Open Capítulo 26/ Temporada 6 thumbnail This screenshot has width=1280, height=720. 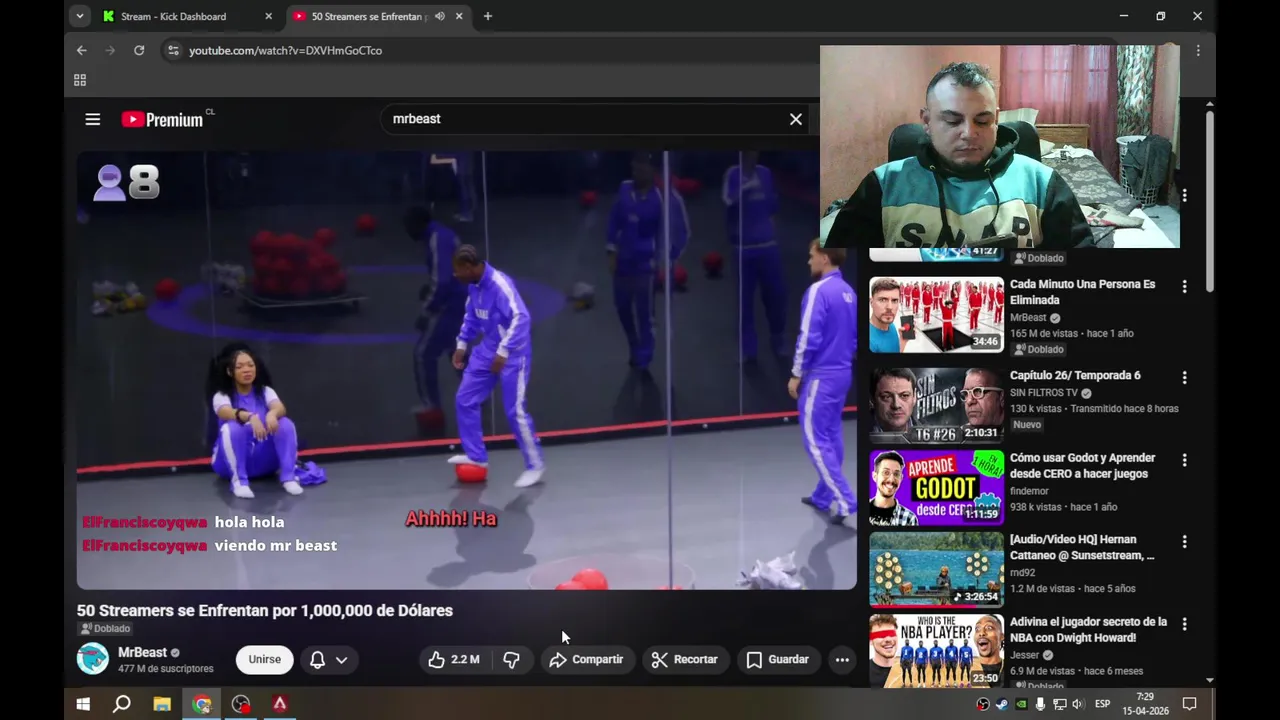tap(936, 405)
